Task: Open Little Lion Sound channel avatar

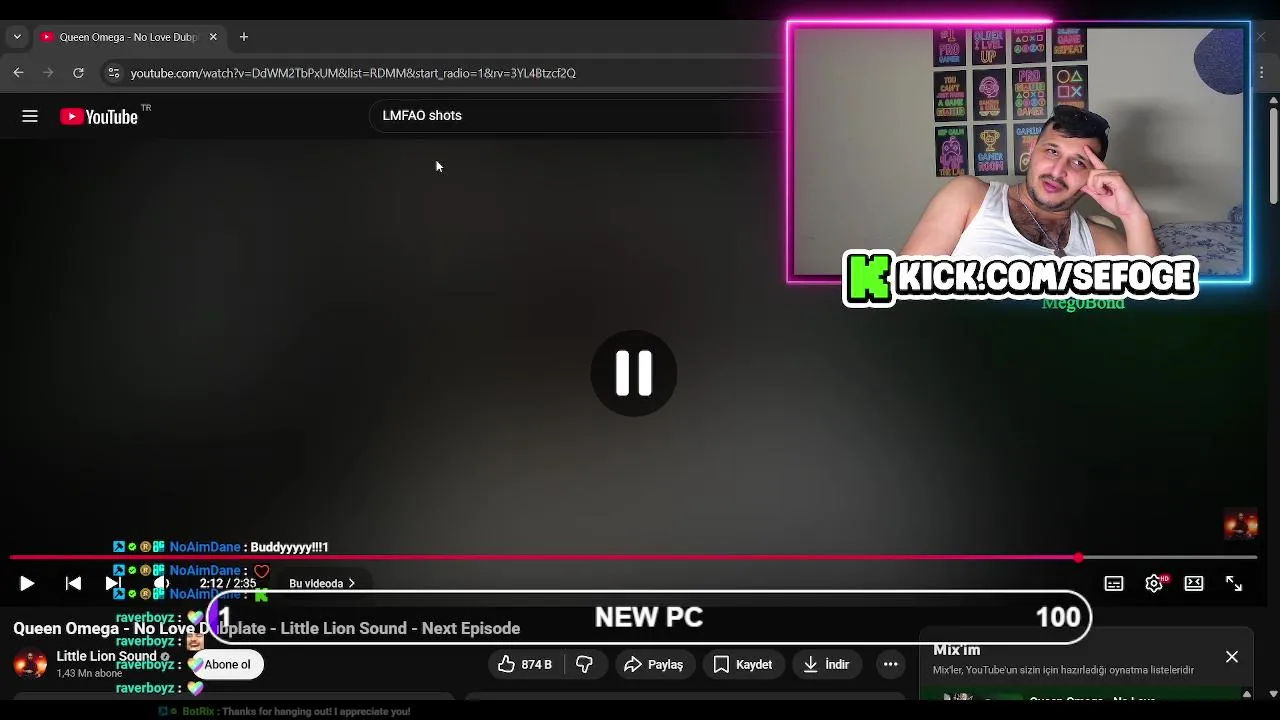Action: 30,664
